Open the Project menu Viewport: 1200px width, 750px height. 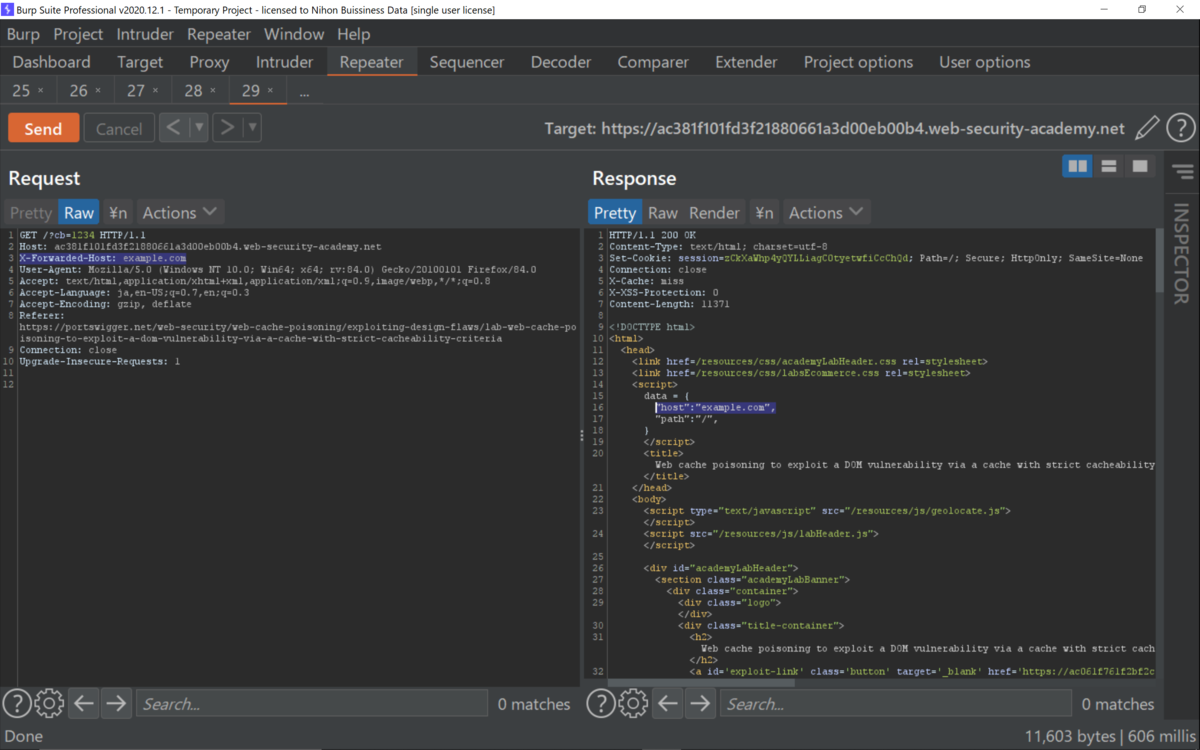click(x=78, y=34)
